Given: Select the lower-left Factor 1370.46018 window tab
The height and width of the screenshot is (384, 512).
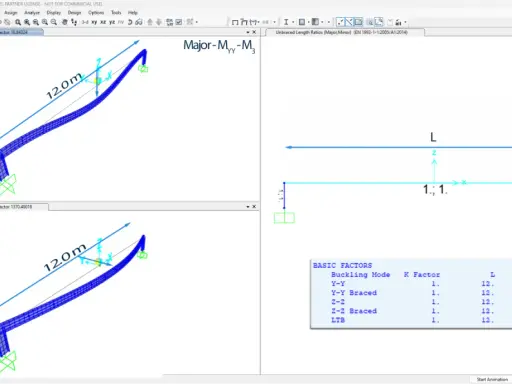Looking at the screenshot, I should coord(23,207).
